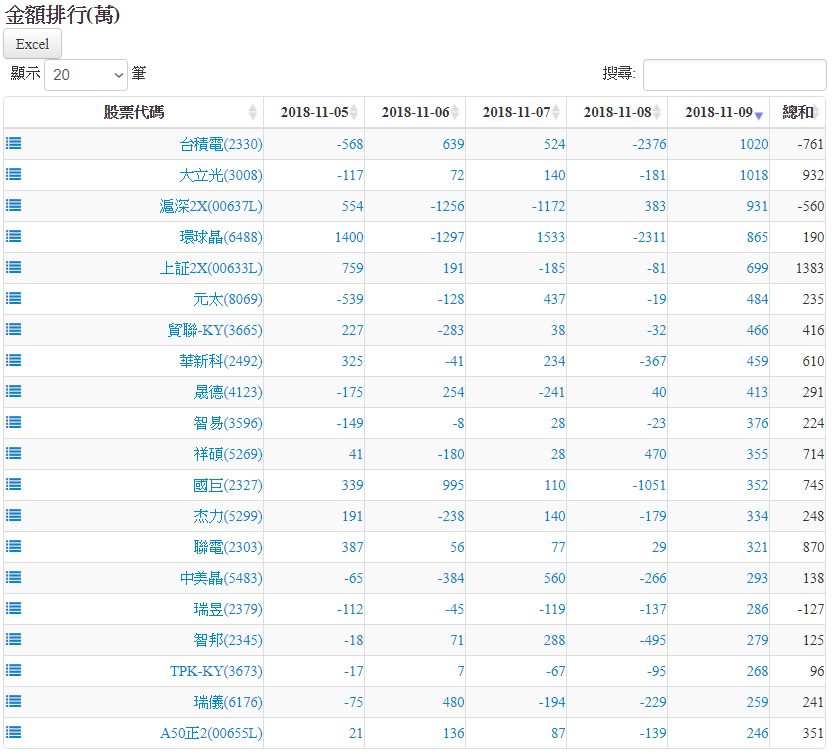Screen dimensions: 834x754
Task: Open the row menu icon for 環球晶(6488)
Action: [x=14, y=236]
